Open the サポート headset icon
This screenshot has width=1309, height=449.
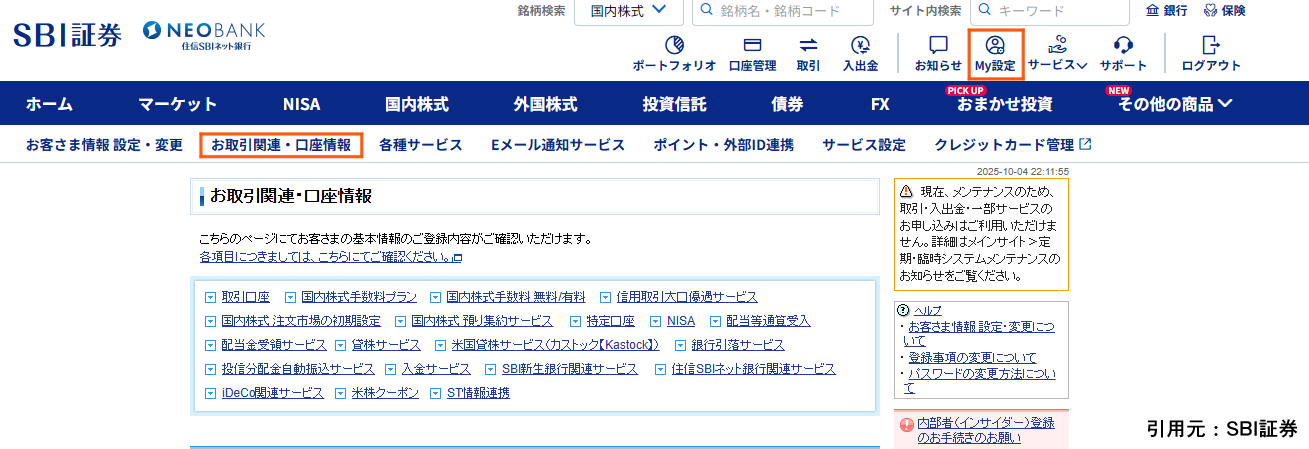pyautogui.click(x=1123, y=46)
